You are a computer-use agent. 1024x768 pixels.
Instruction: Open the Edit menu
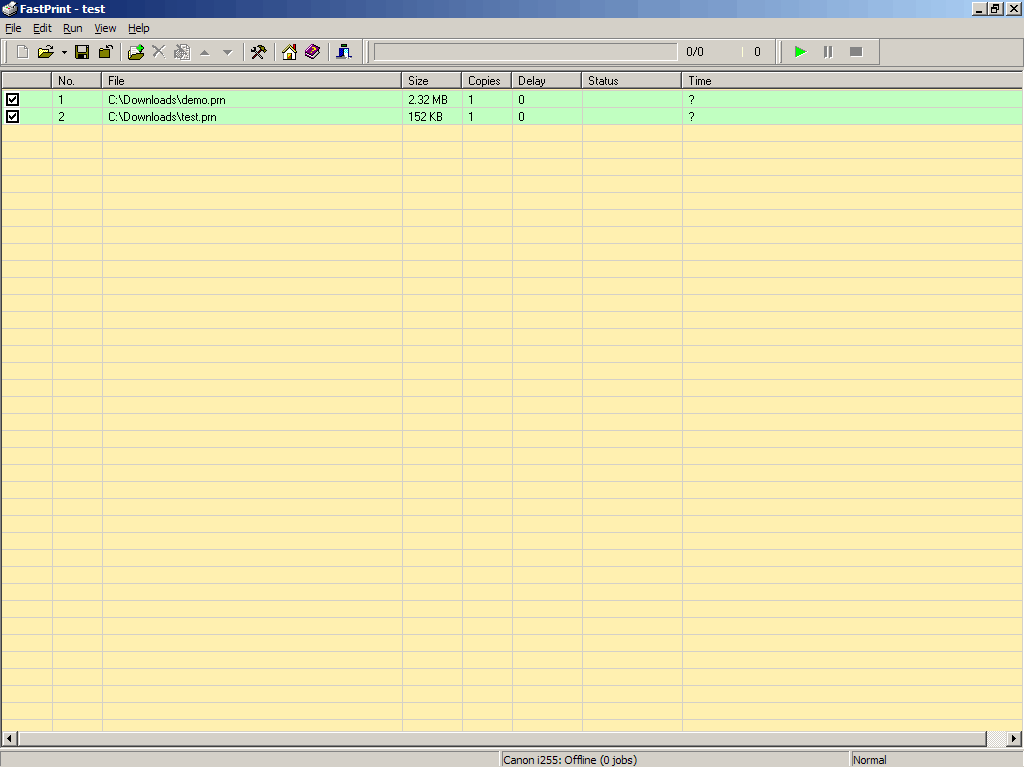tap(42, 28)
